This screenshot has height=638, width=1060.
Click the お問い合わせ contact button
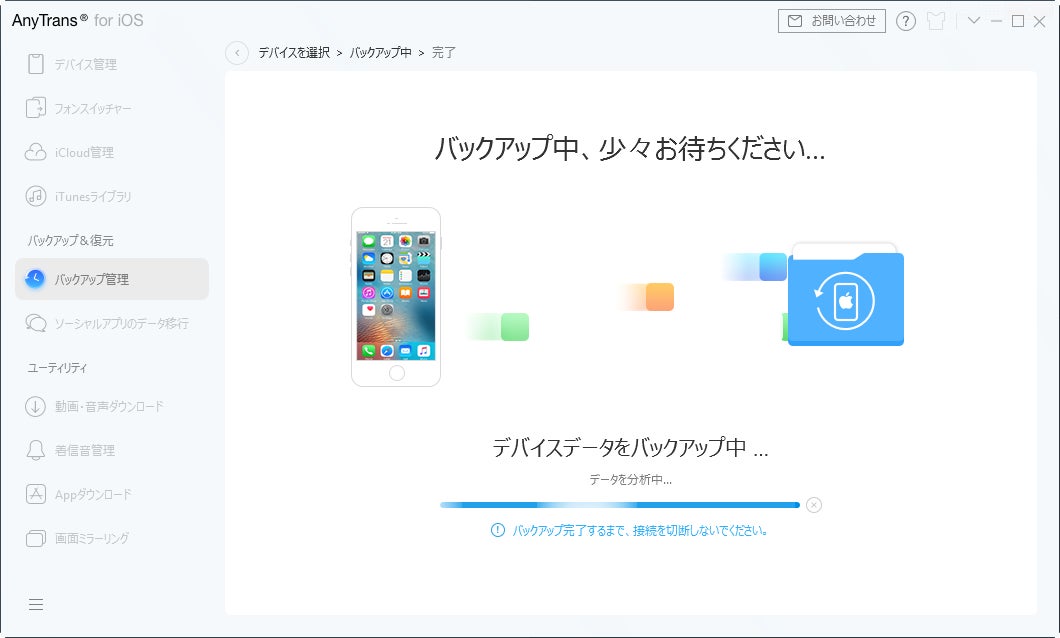[832, 21]
